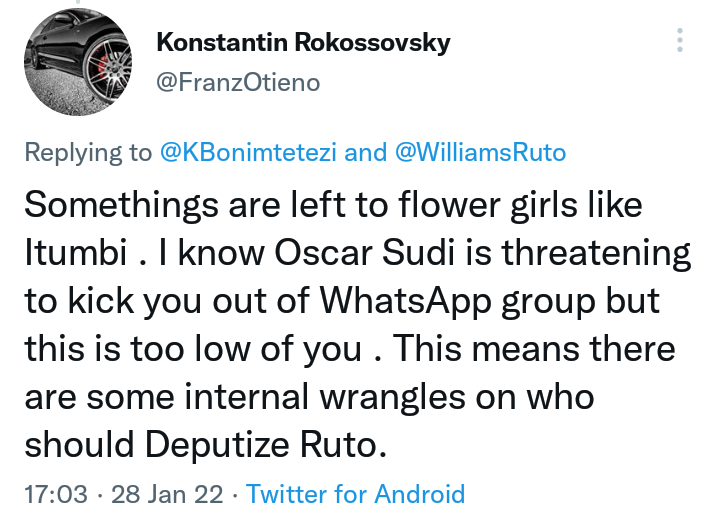The height and width of the screenshot is (522, 720).
Task: Click the word 'and' between the mentions
Action: click(366, 152)
